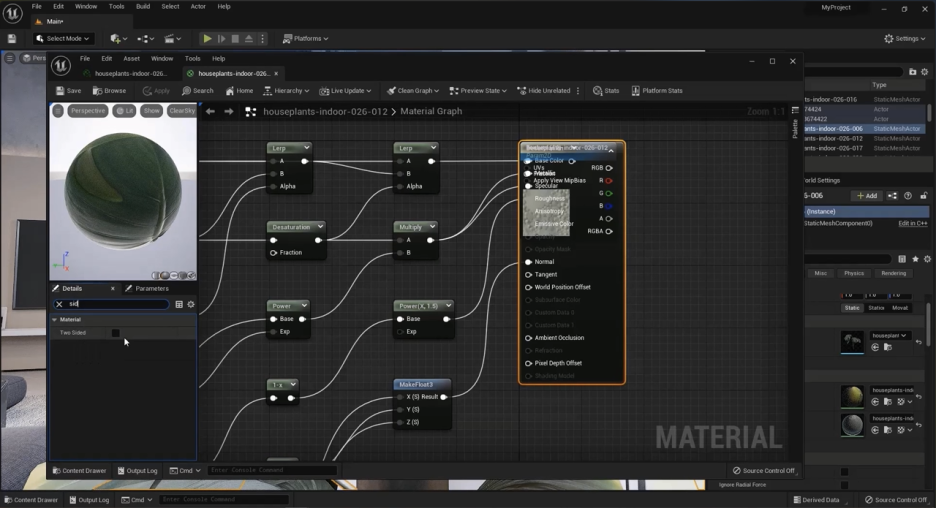This screenshot has width=936, height=508.
Task: Open the Live Update dropdown
Action: pos(345,91)
